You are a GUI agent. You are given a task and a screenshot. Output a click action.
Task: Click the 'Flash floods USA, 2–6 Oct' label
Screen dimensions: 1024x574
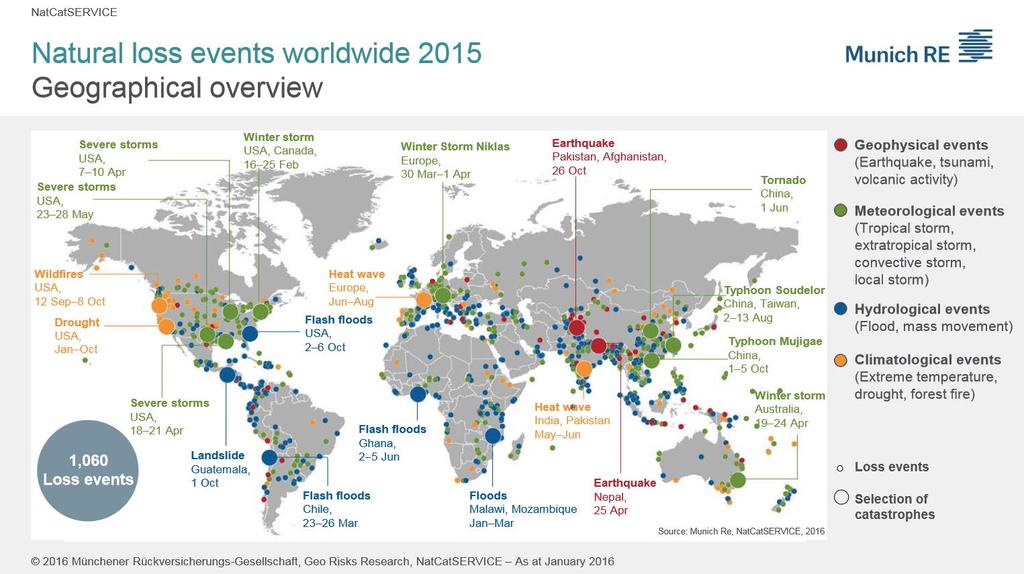[x=338, y=333]
